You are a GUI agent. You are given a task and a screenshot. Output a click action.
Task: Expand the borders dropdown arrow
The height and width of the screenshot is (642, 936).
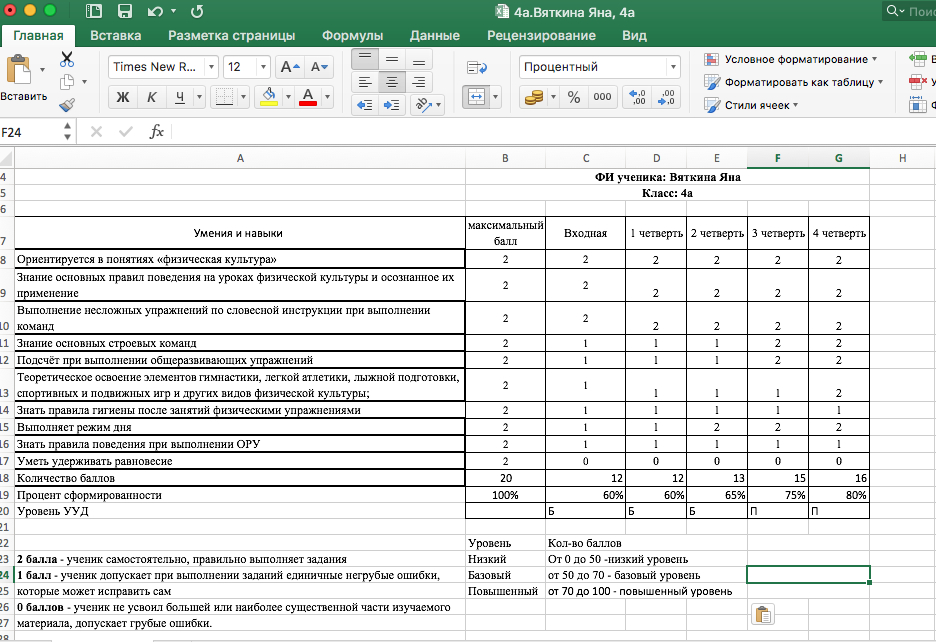click(x=243, y=96)
